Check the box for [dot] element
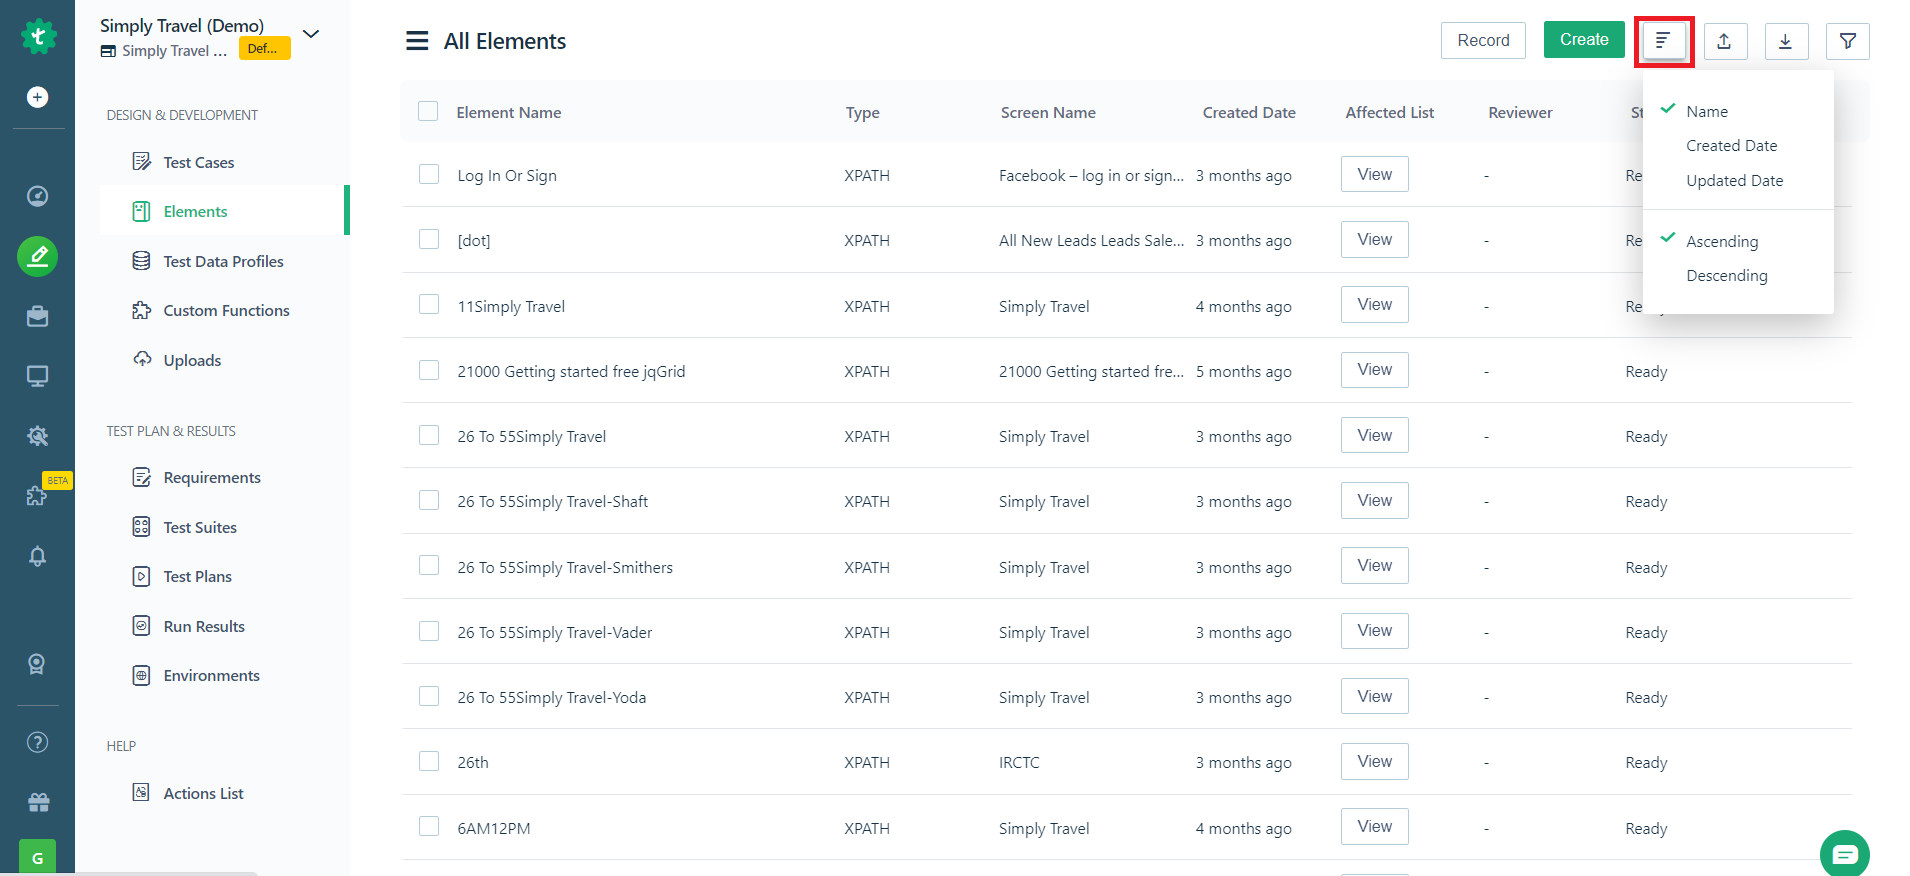1910x876 pixels. tap(429, 239)
